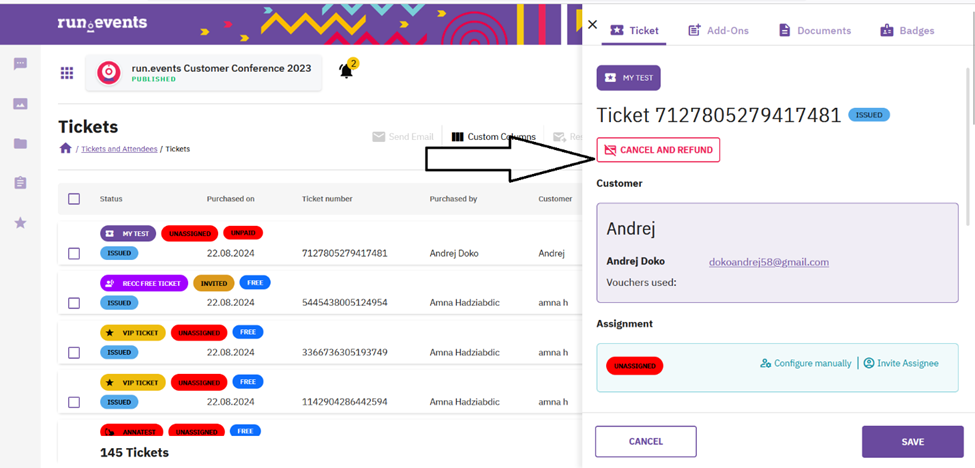Click the MY TEST ticket type button
The image size is (975, 468).
pos(628,78)
